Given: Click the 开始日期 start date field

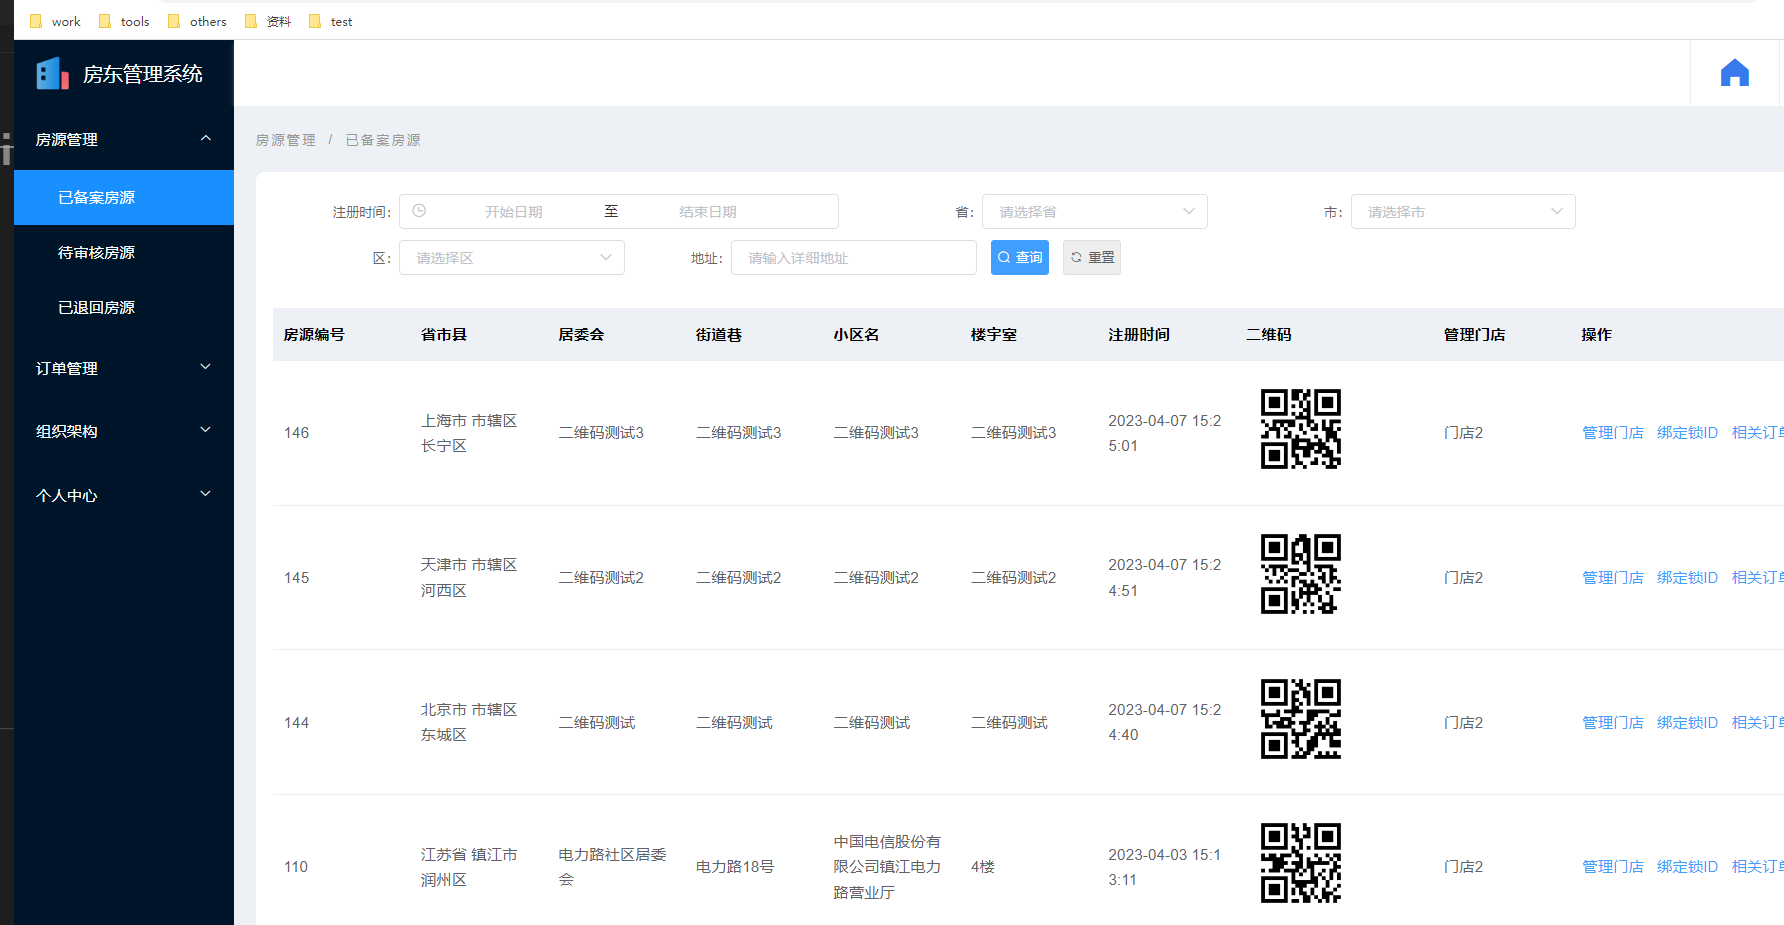Looking at the screenshot, I should (514, 211).
